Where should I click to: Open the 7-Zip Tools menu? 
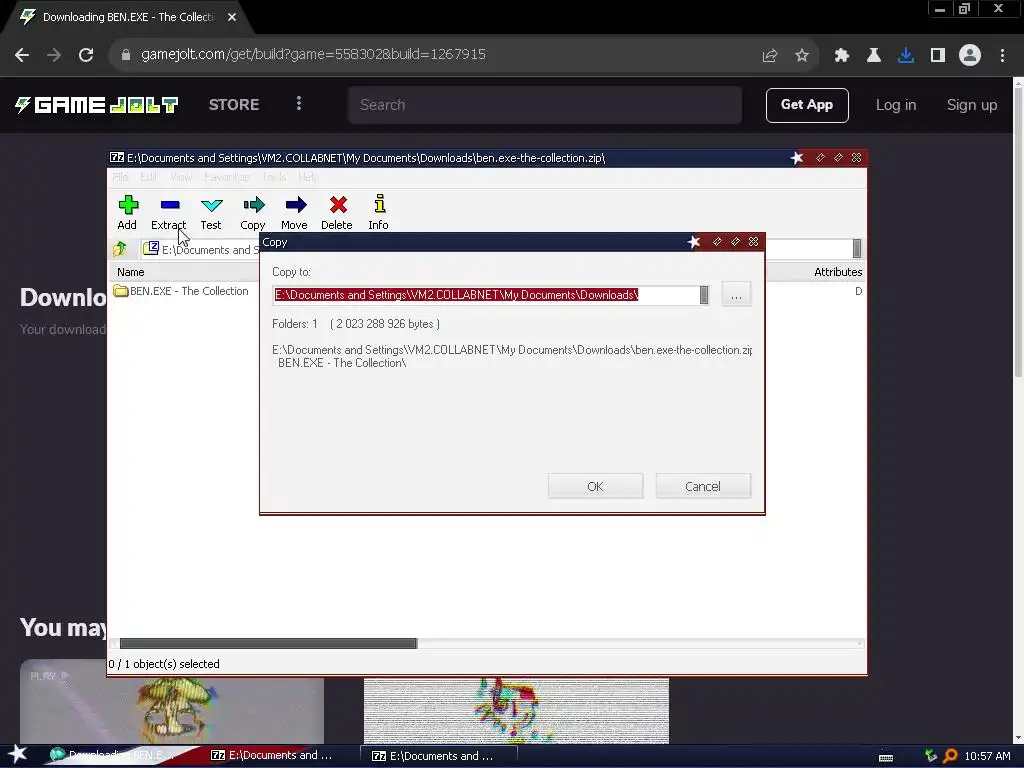pyautogui.click(x=274, y=177)
